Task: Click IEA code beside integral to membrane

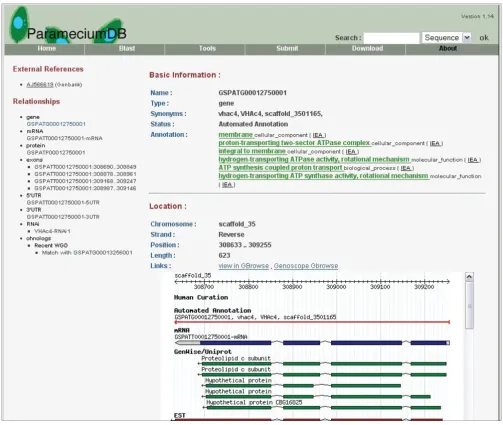Action: (x=351, y=152)
